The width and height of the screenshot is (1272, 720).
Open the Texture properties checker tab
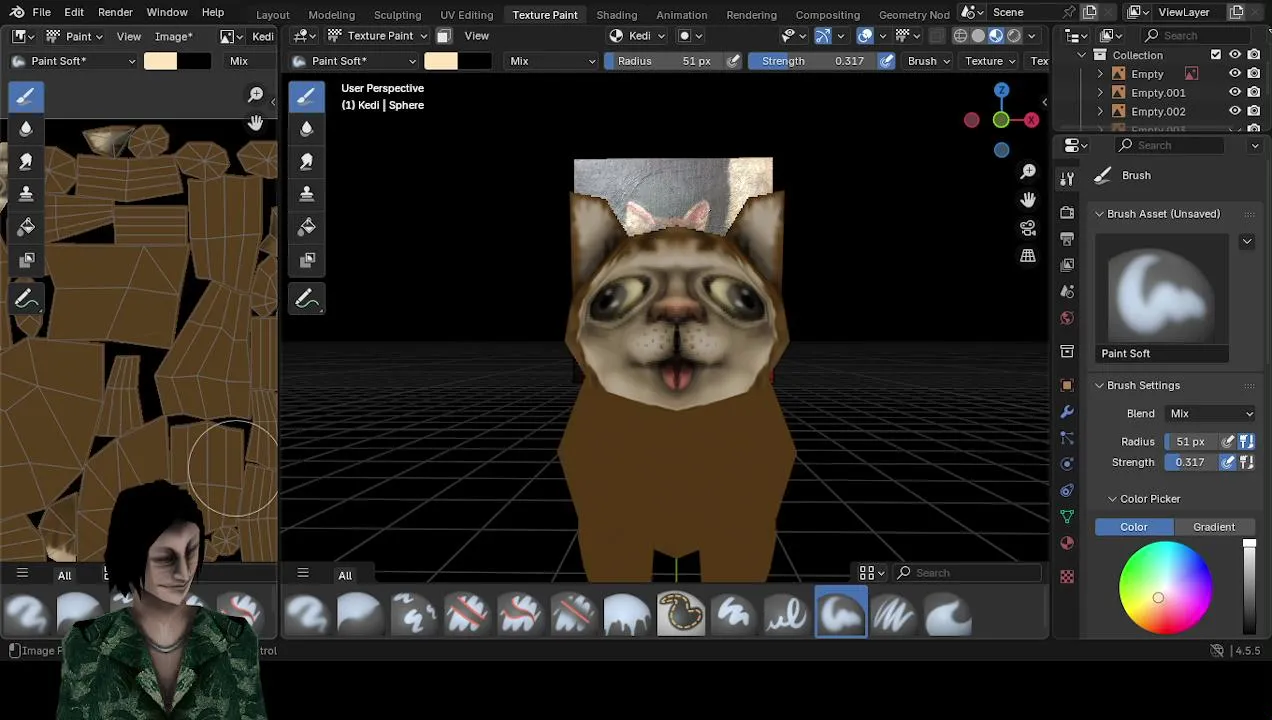[x=1067, y=577]
